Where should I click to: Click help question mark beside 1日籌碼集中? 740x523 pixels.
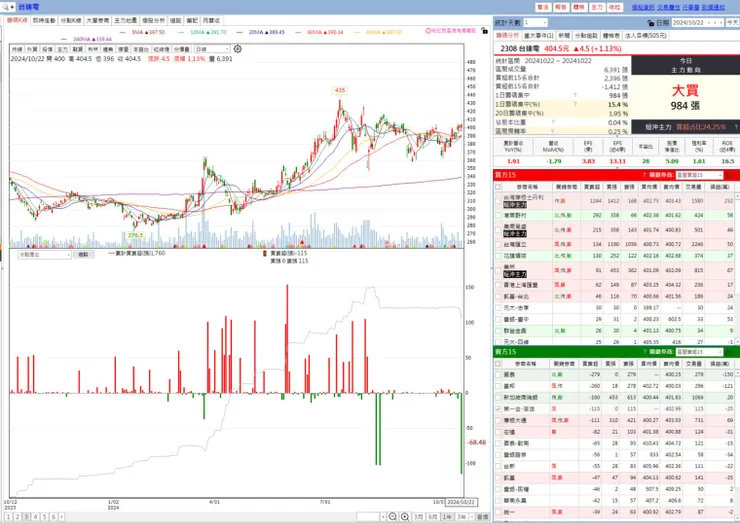(575, 95)
